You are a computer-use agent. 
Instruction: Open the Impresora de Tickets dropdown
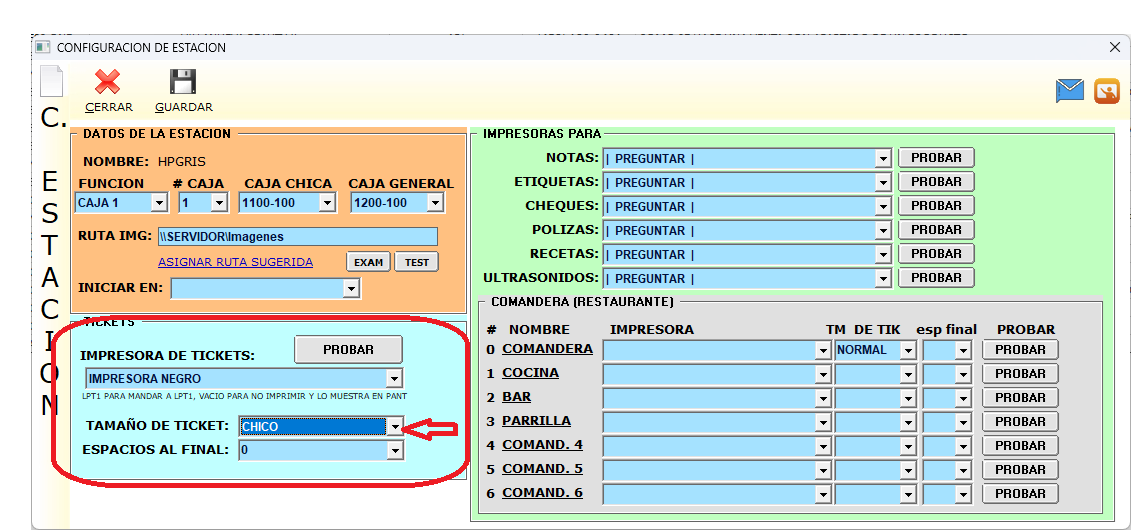(x=394, y=379)
